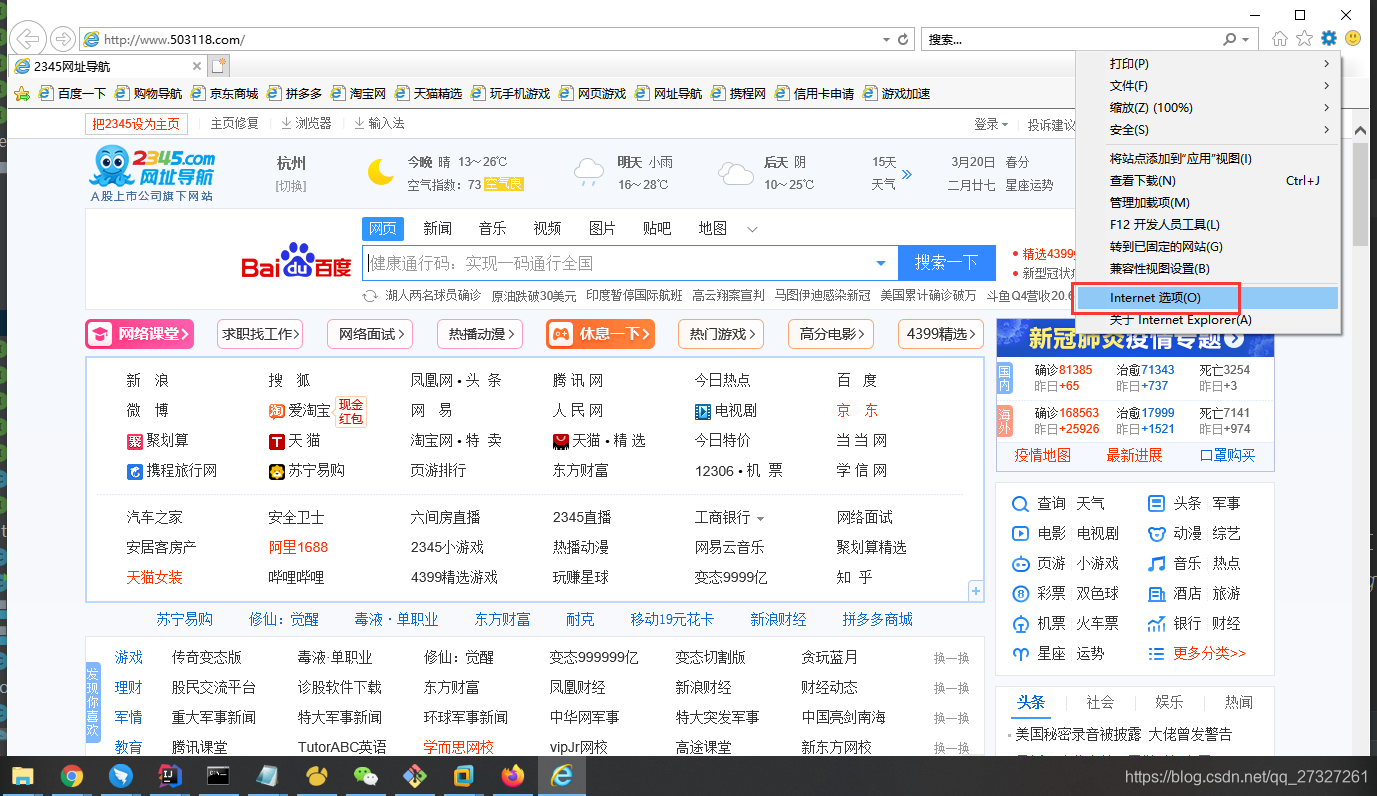Select 查看下载(N) menu item
This screenshot has width=1377, height=796.
[x=1207, y=181]
